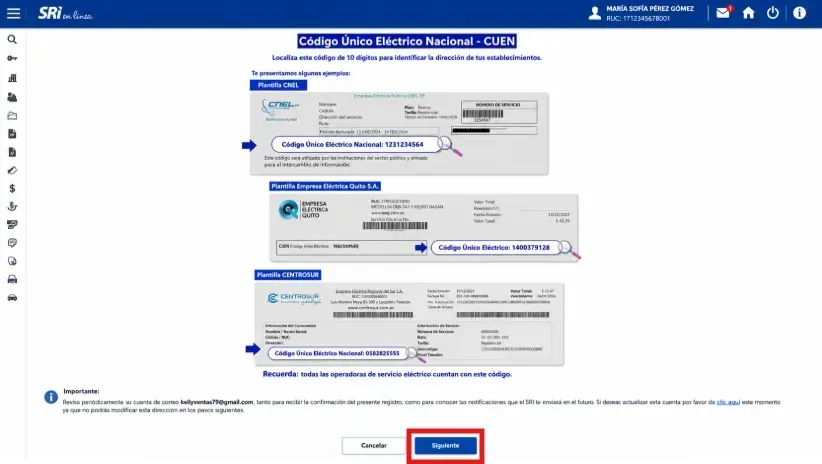Open the user profile icon
The image size is (822, 464).
coord(594,13)
